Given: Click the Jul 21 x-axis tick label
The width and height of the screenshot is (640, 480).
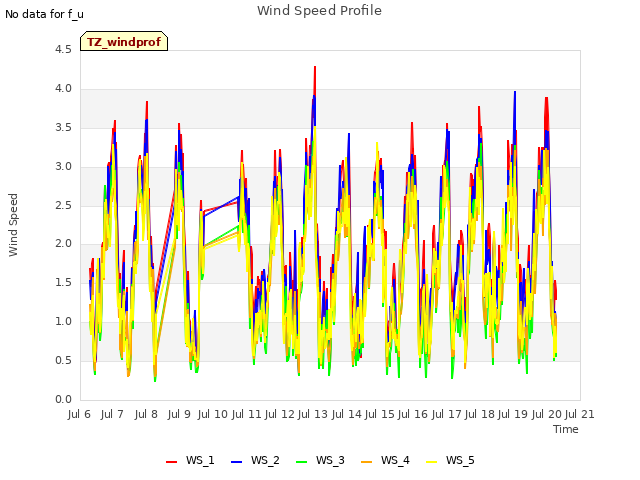Looking at the screenshot, I should 579,414.
